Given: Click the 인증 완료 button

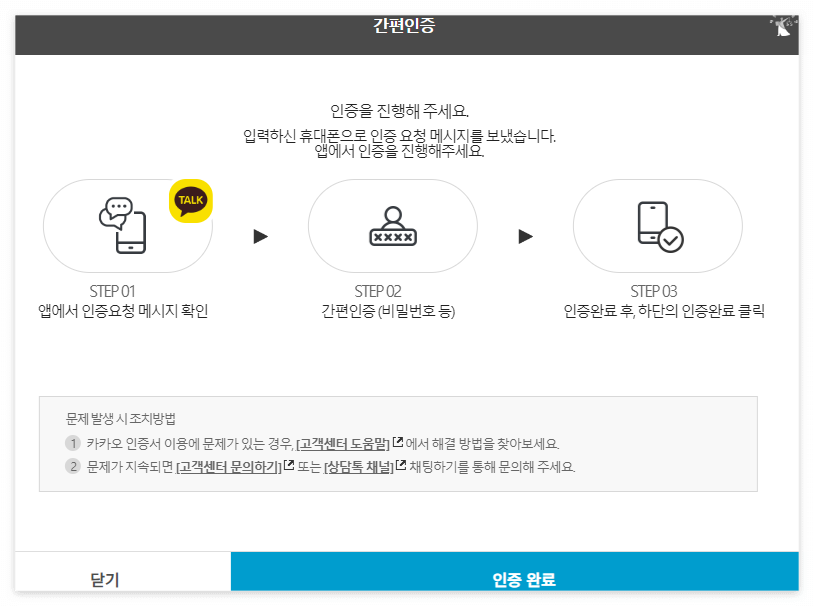Looking at the screenshot, I should pyautogui.click(x=514, y=571).
